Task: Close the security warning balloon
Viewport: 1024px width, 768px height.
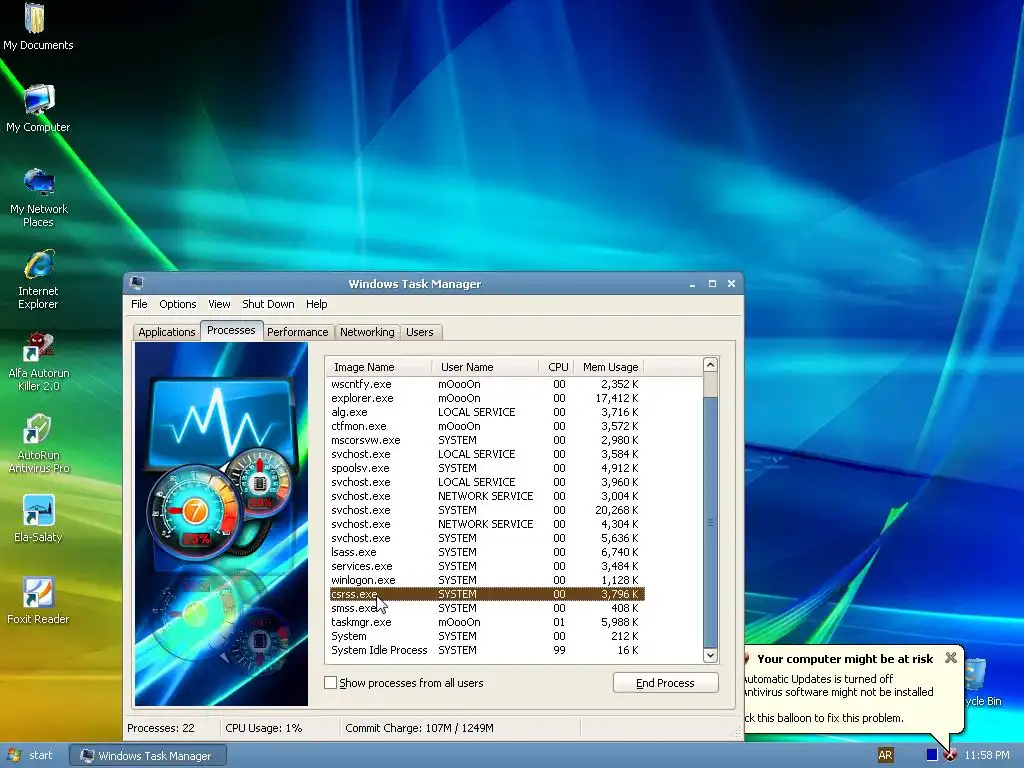Action: point(951,658)
